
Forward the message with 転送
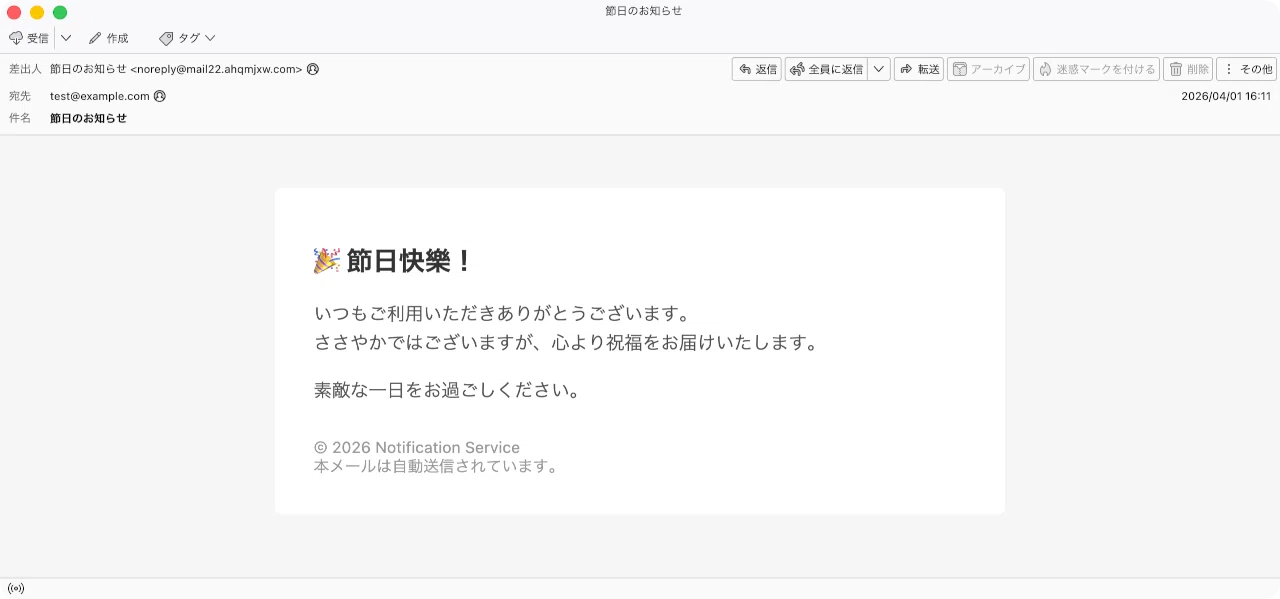(919, 69)
